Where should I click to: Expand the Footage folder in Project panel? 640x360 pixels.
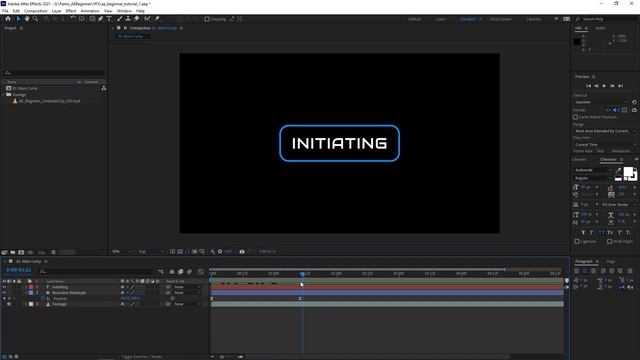click(4, 95)
